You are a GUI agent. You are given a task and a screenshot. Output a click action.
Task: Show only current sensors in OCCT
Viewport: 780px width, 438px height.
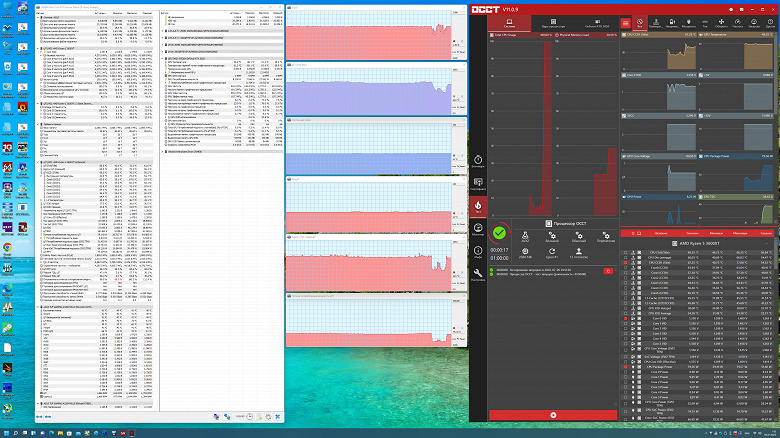[705, 23]
